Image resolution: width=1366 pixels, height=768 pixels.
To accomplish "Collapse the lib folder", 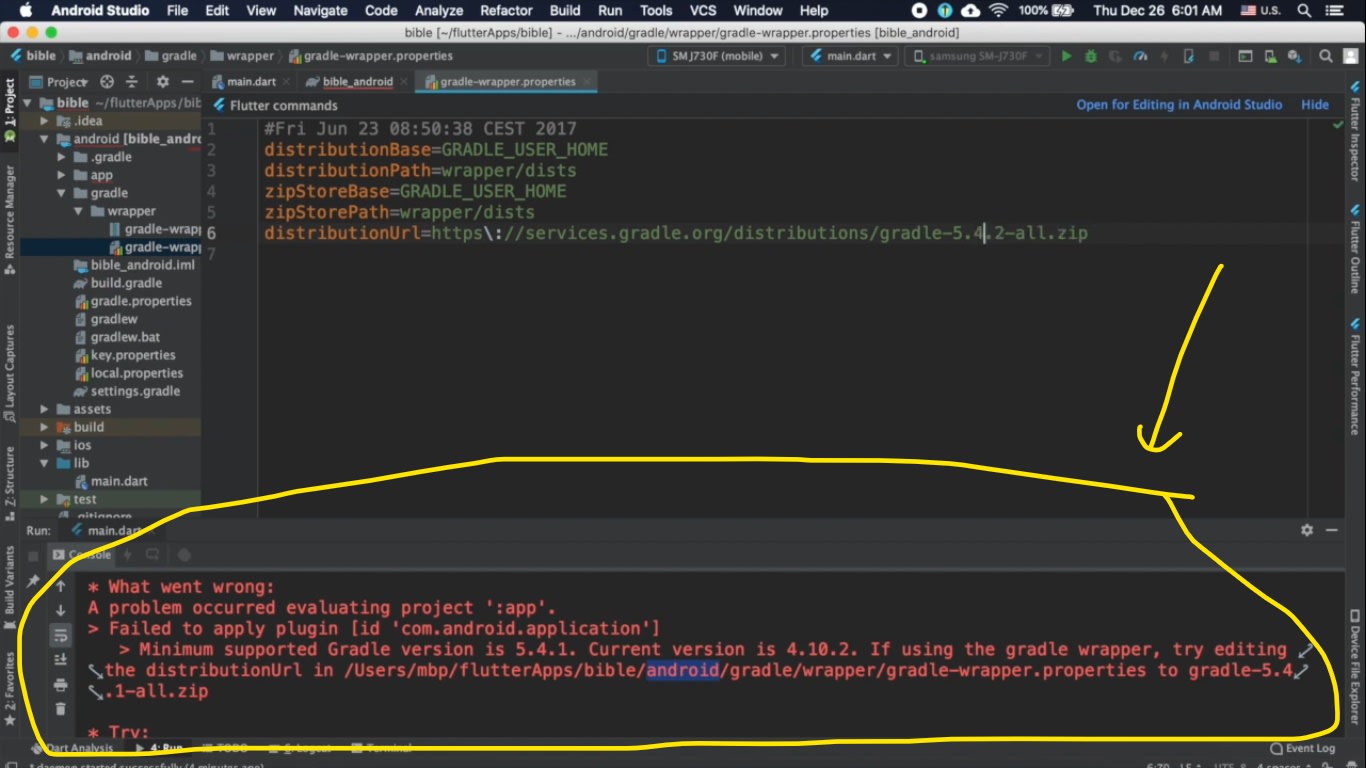I will tap(45, 463).
